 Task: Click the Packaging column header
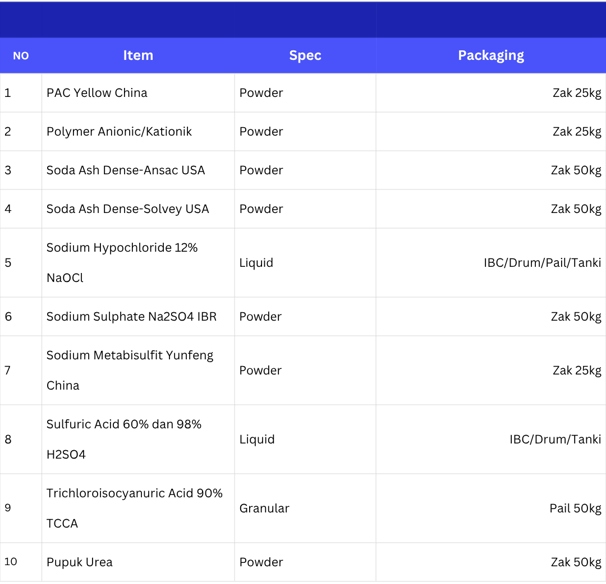(x=491, y=55)
